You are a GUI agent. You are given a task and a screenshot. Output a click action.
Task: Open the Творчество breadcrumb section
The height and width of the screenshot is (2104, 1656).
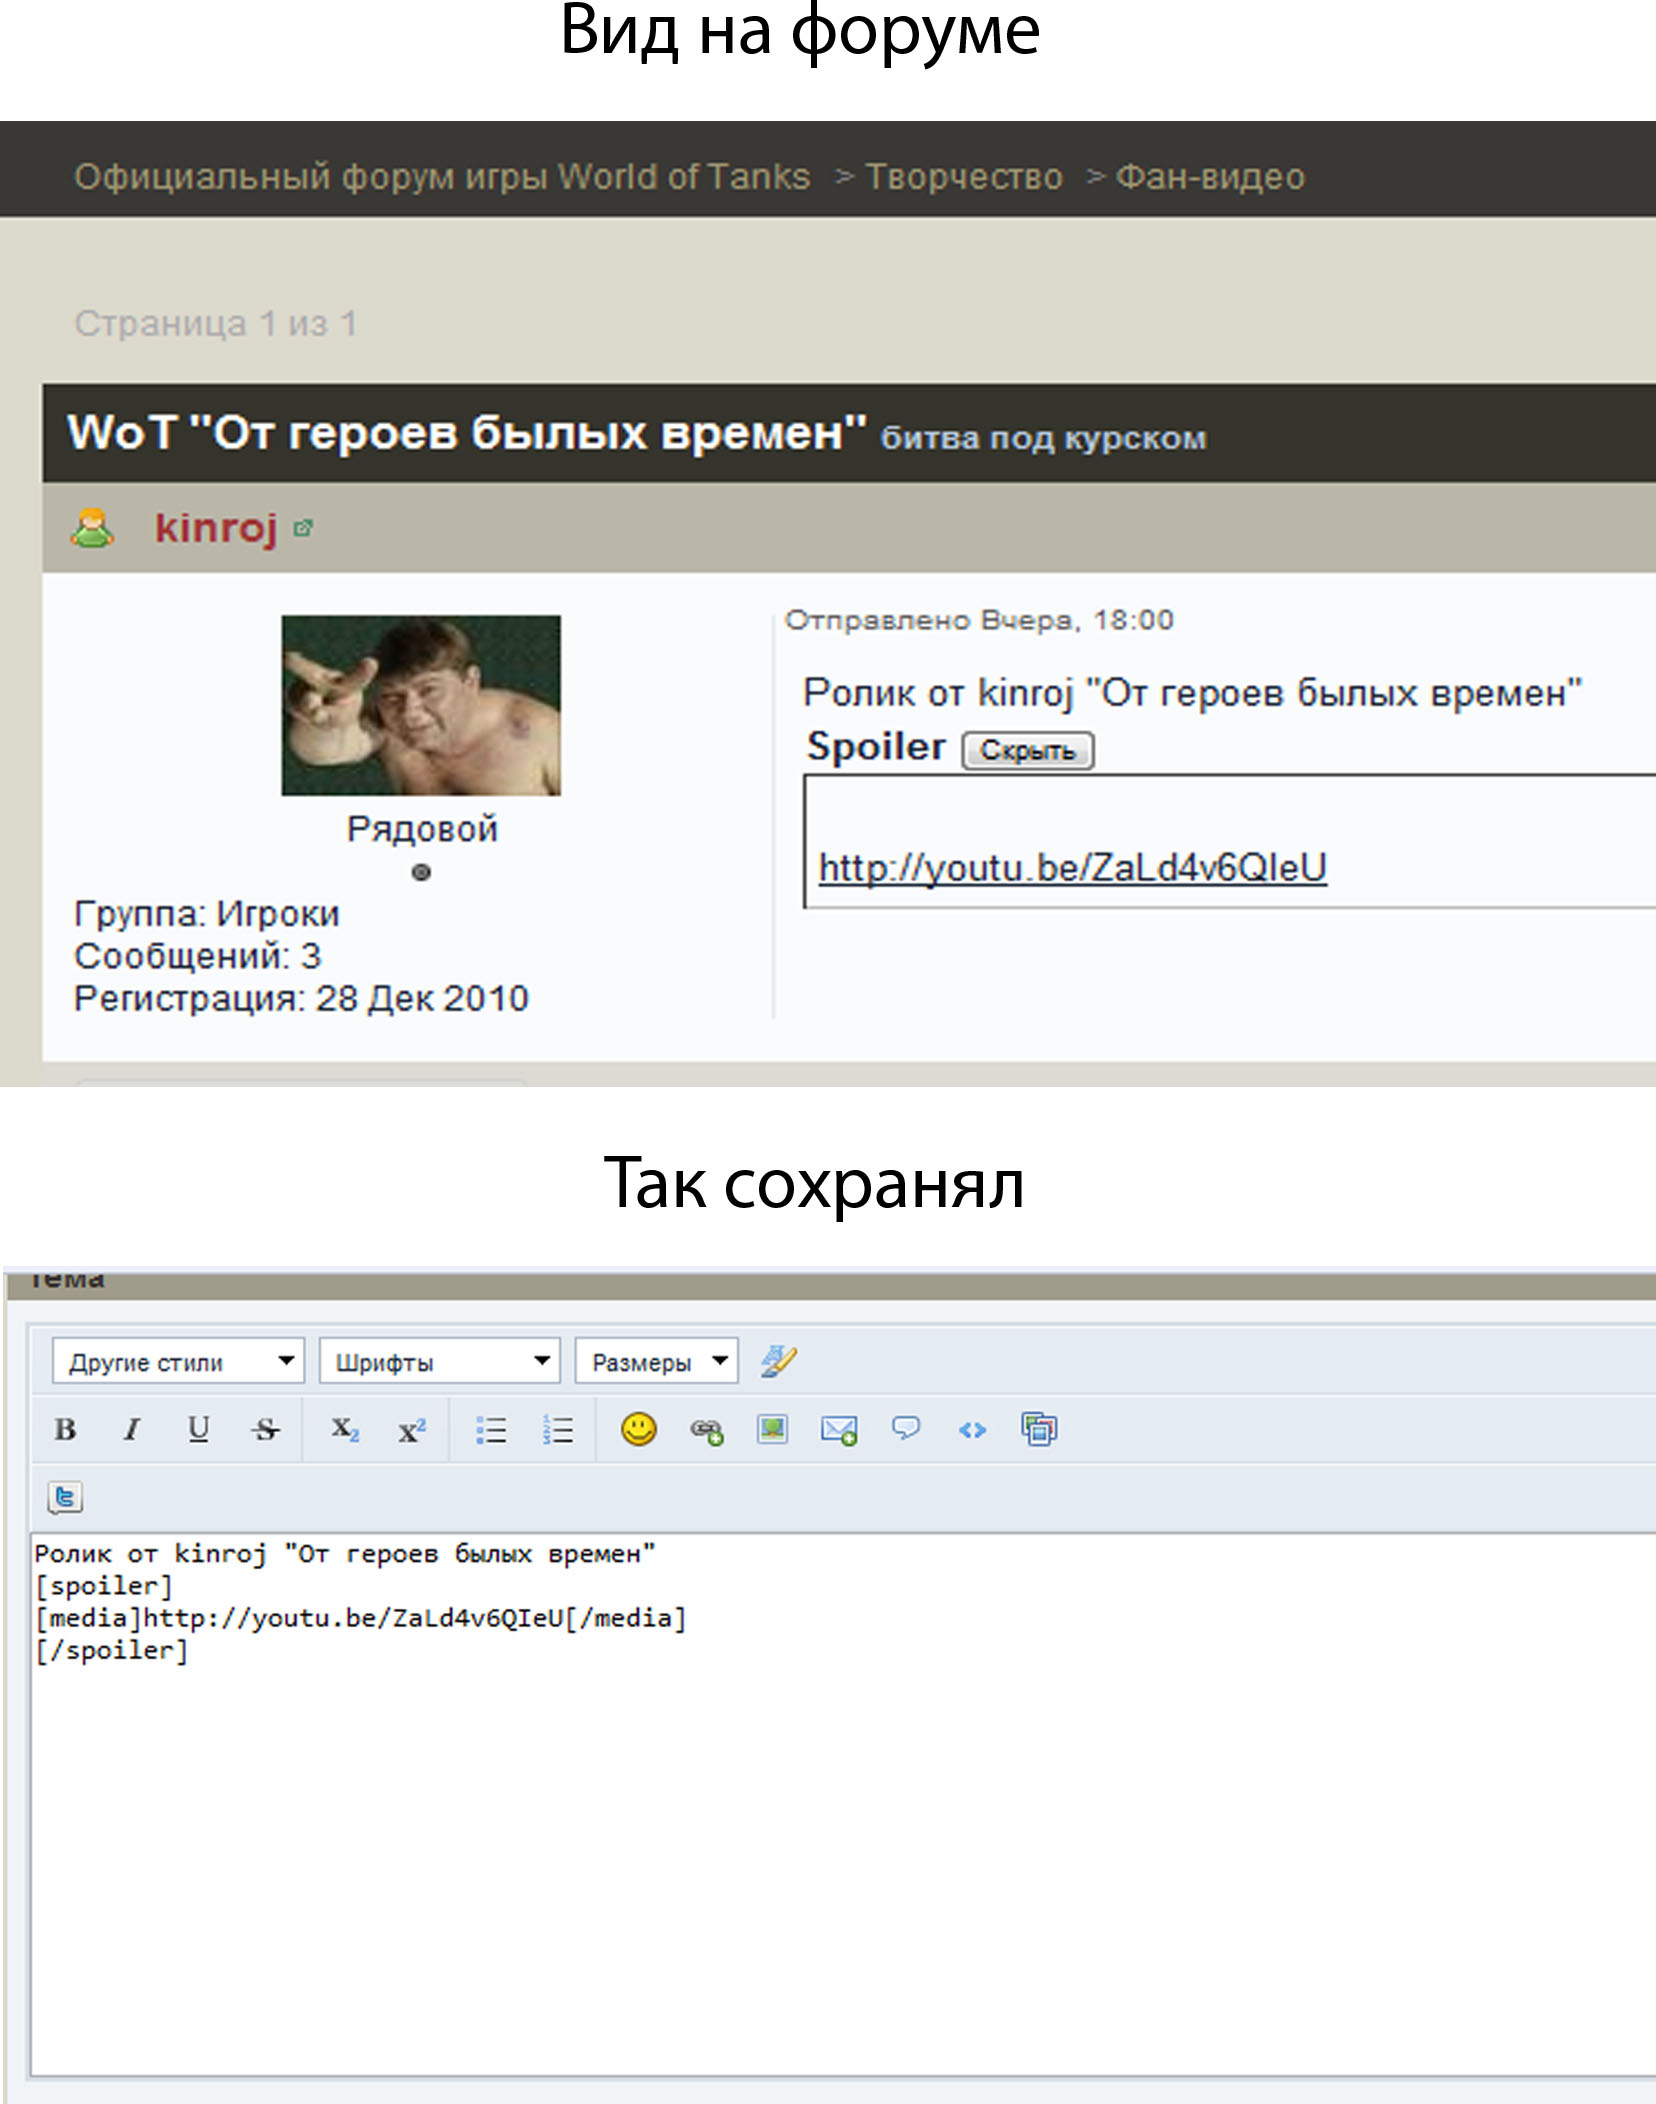point(964,177)
